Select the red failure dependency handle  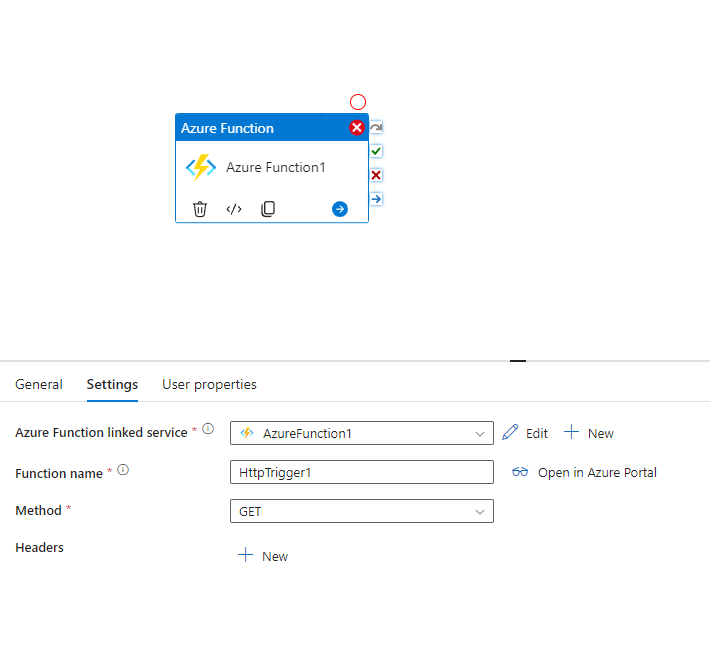click(x=376, y=175)
